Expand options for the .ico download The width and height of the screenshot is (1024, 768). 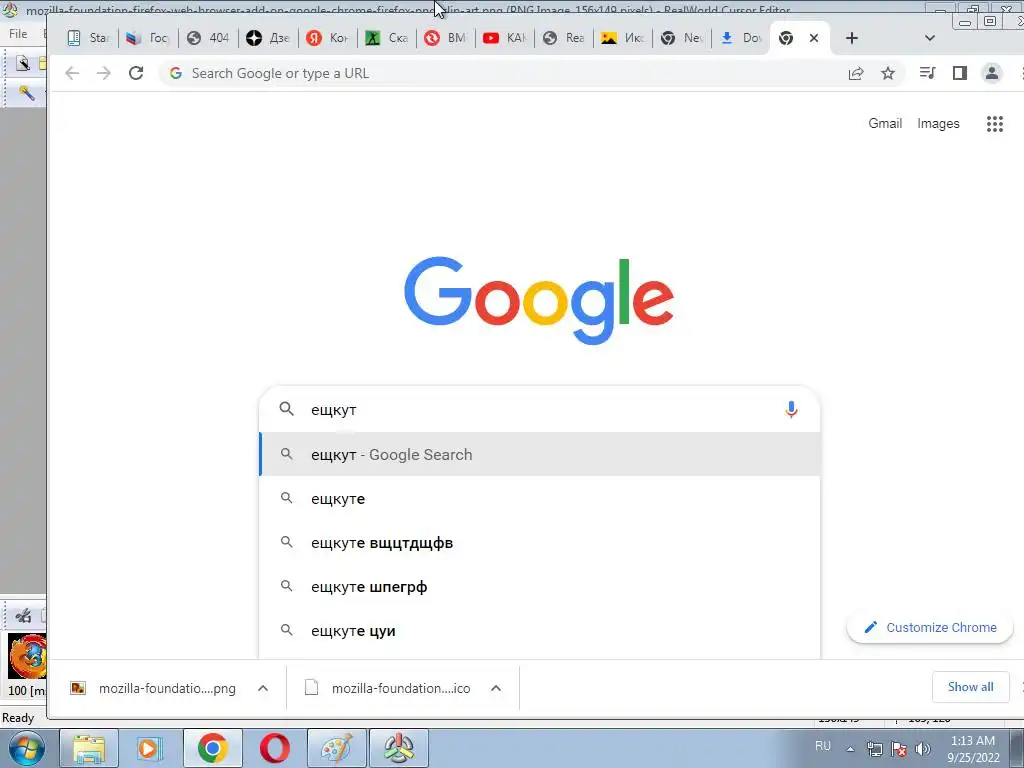[496, 688]
